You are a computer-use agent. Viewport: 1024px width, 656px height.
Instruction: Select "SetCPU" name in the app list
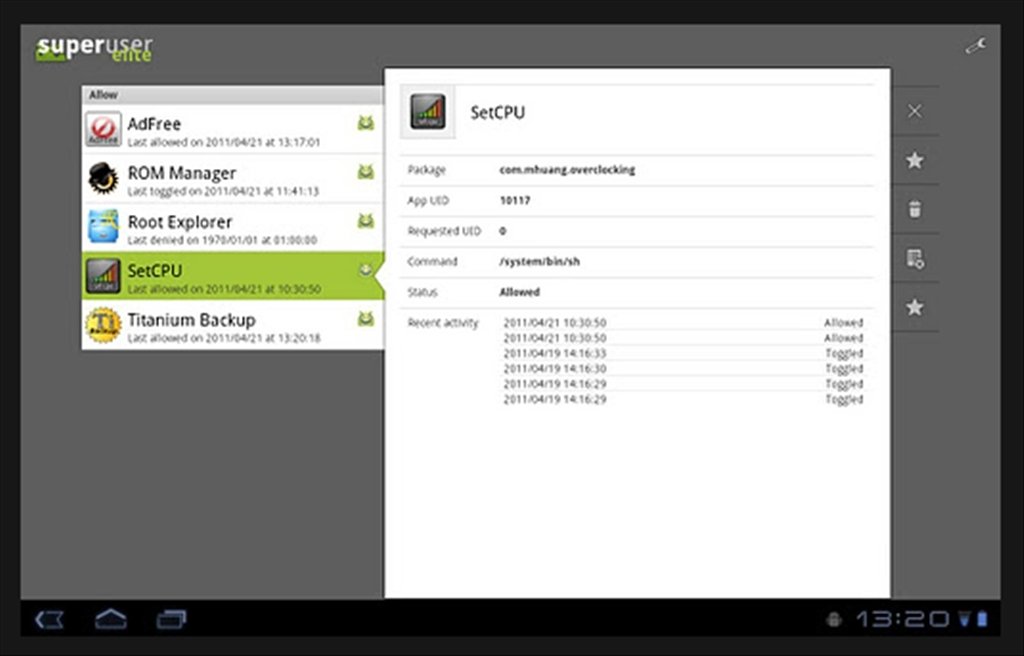point(155,271)
